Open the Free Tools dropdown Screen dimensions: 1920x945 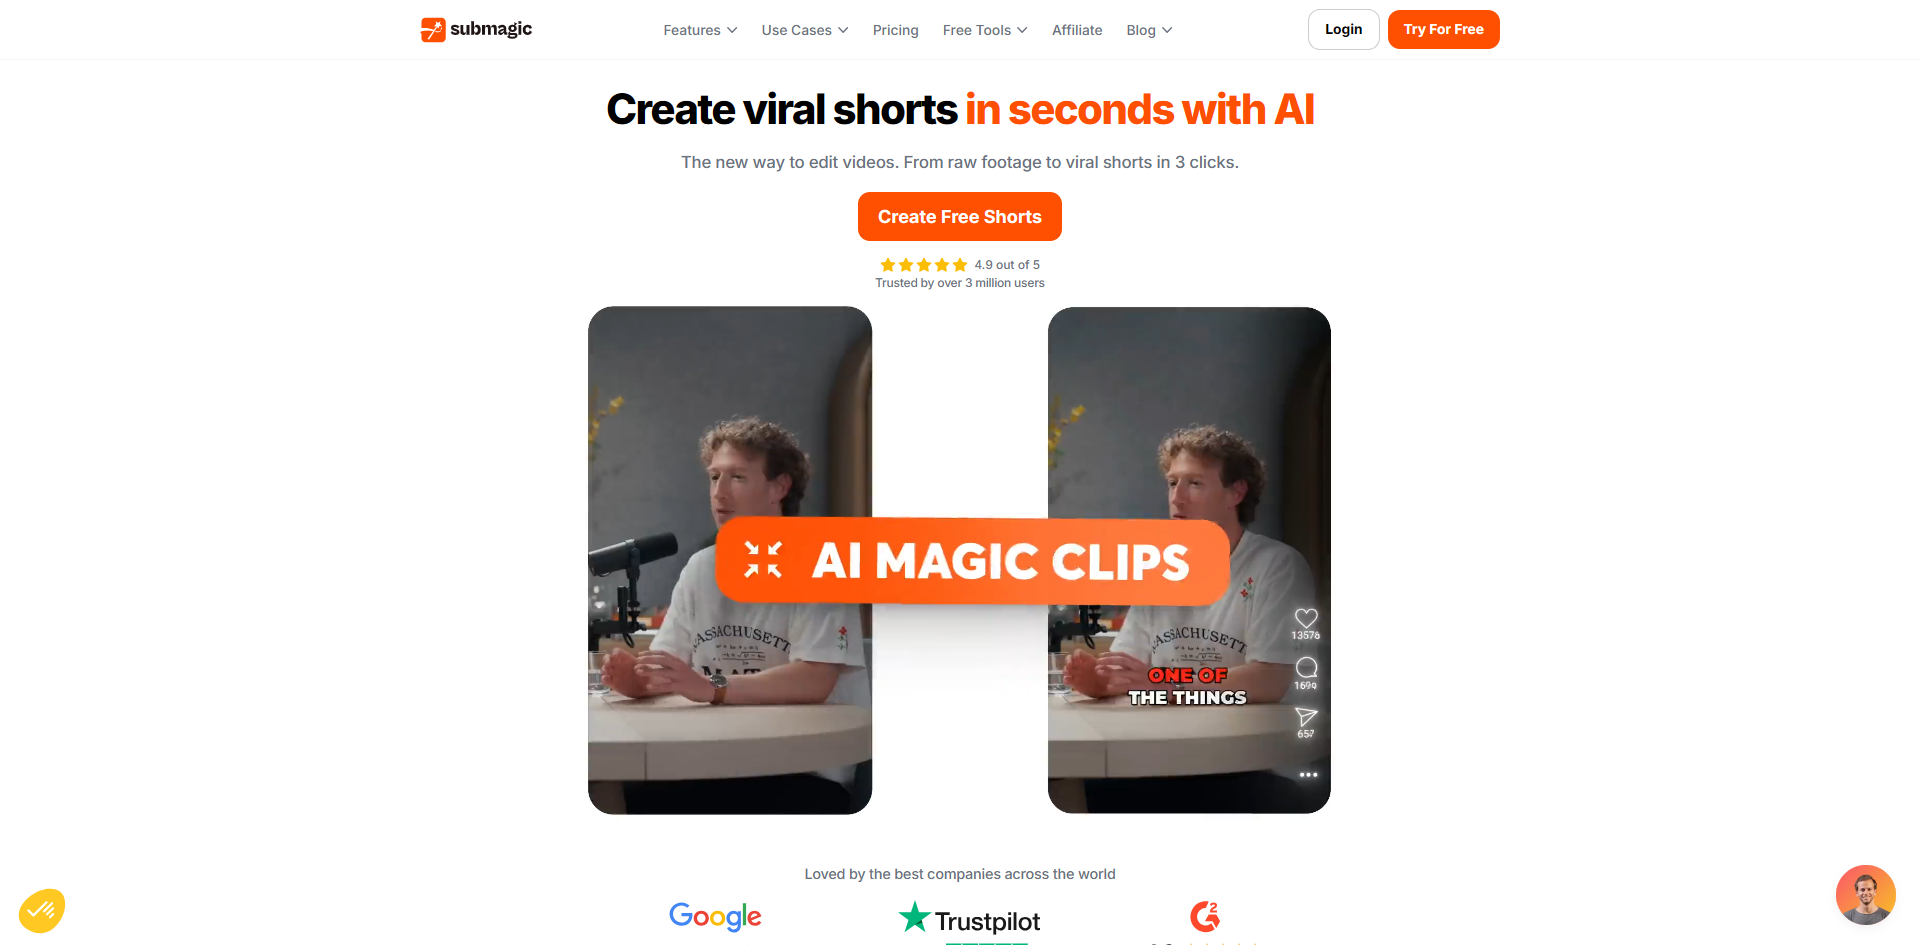985,30
